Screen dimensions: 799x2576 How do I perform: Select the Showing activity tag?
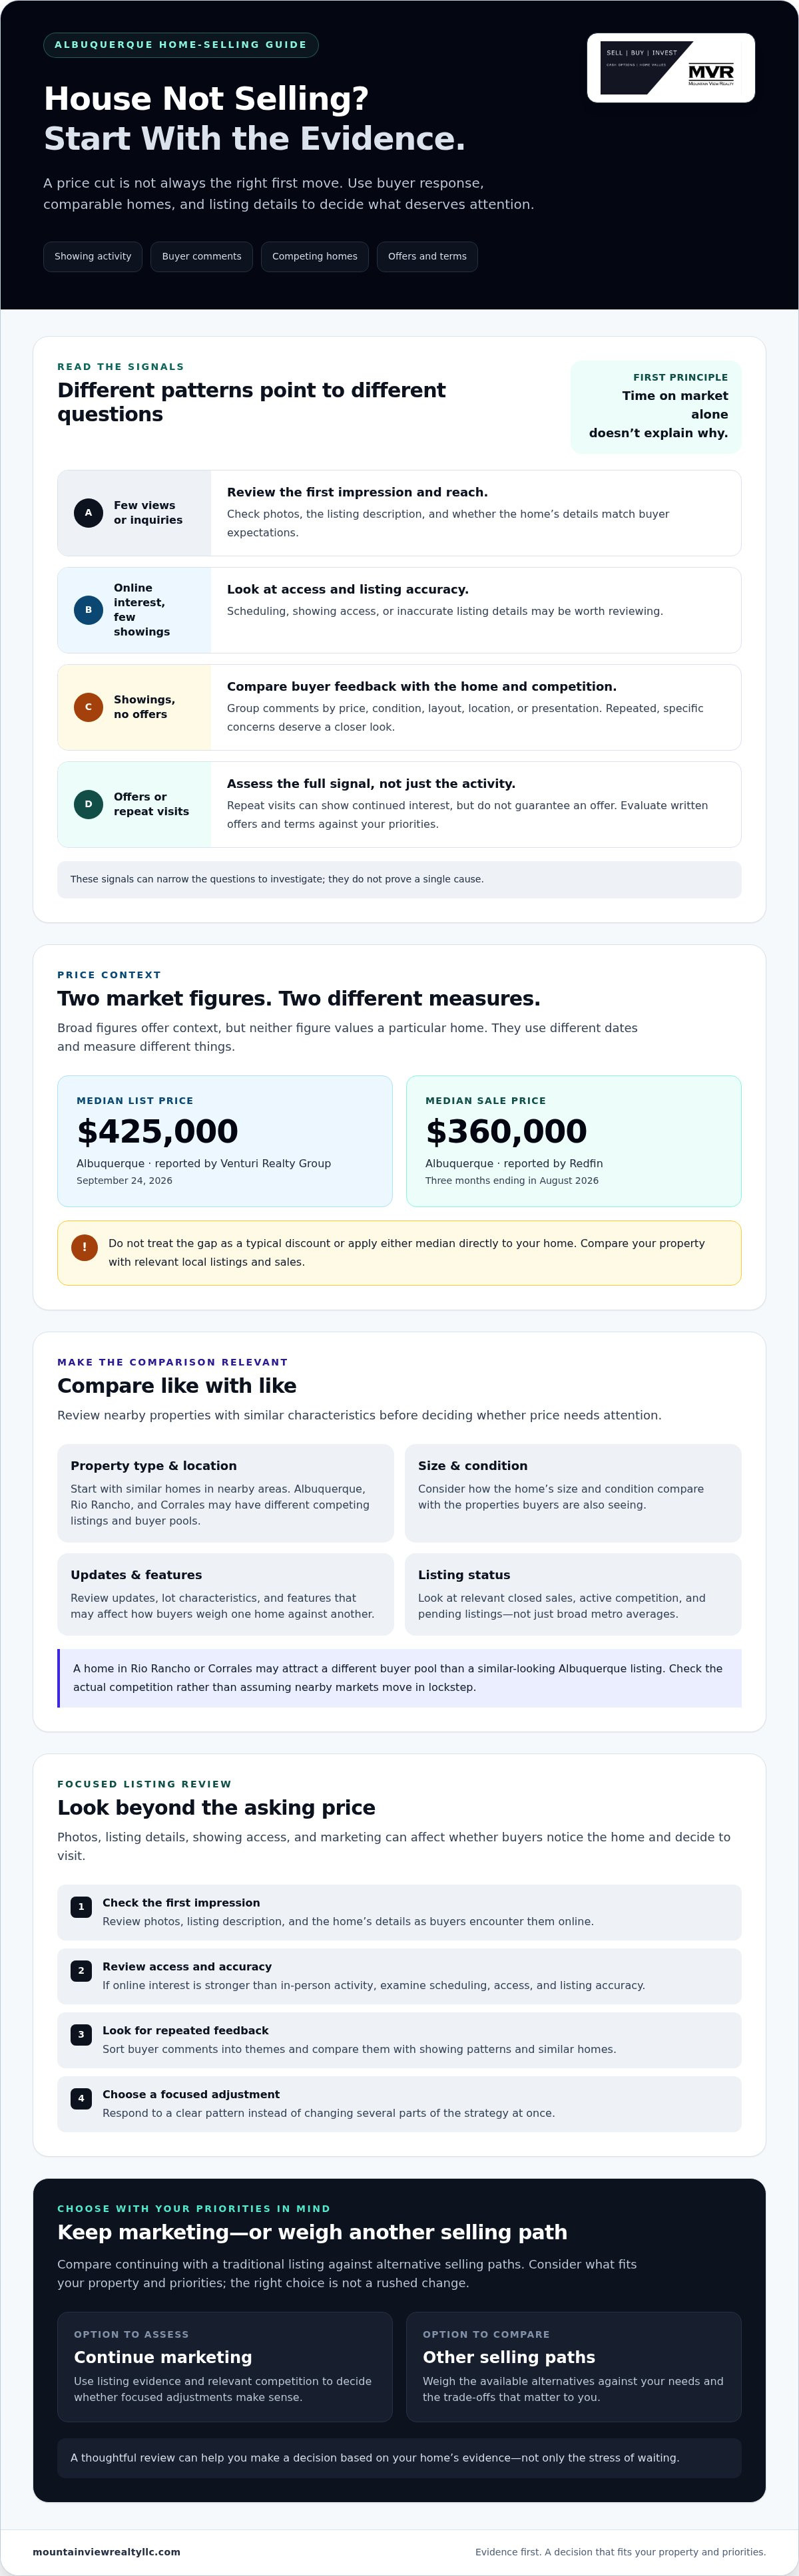93,257
